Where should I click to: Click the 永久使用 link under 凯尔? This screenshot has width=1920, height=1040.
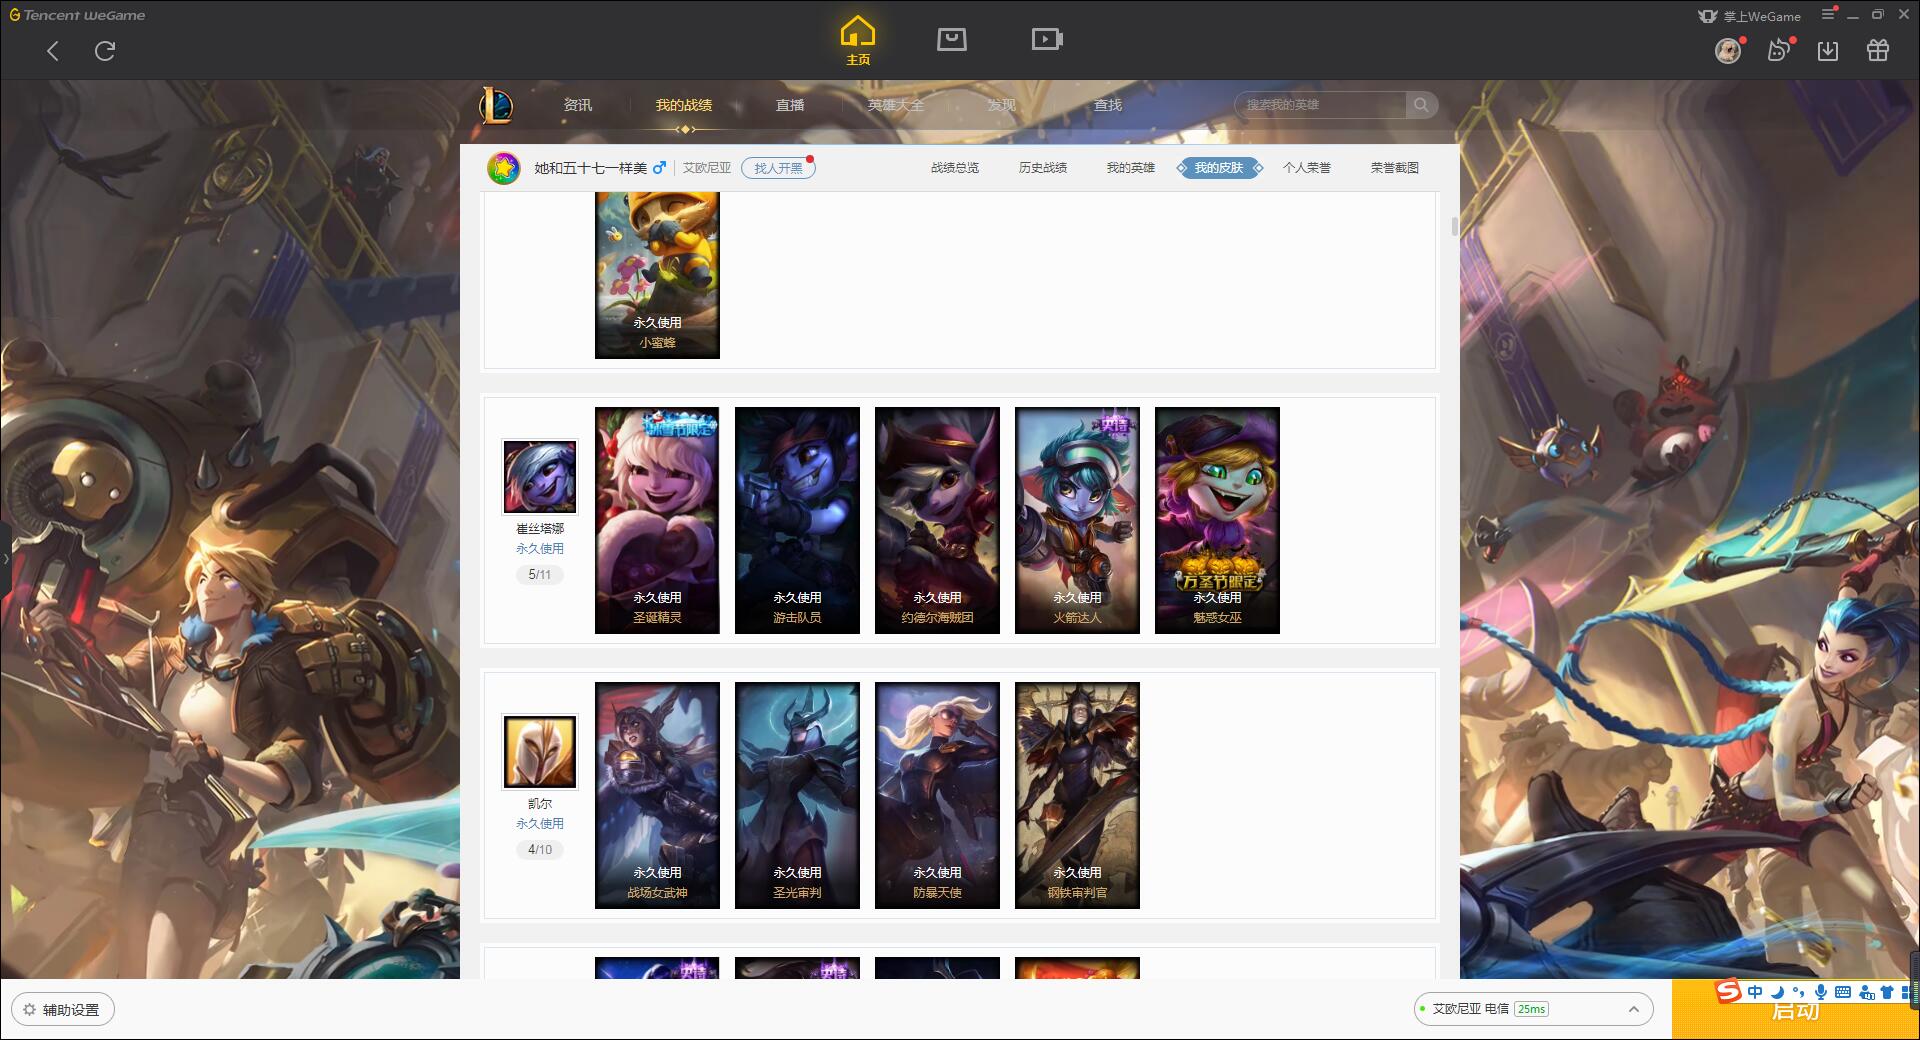(540, 824)
